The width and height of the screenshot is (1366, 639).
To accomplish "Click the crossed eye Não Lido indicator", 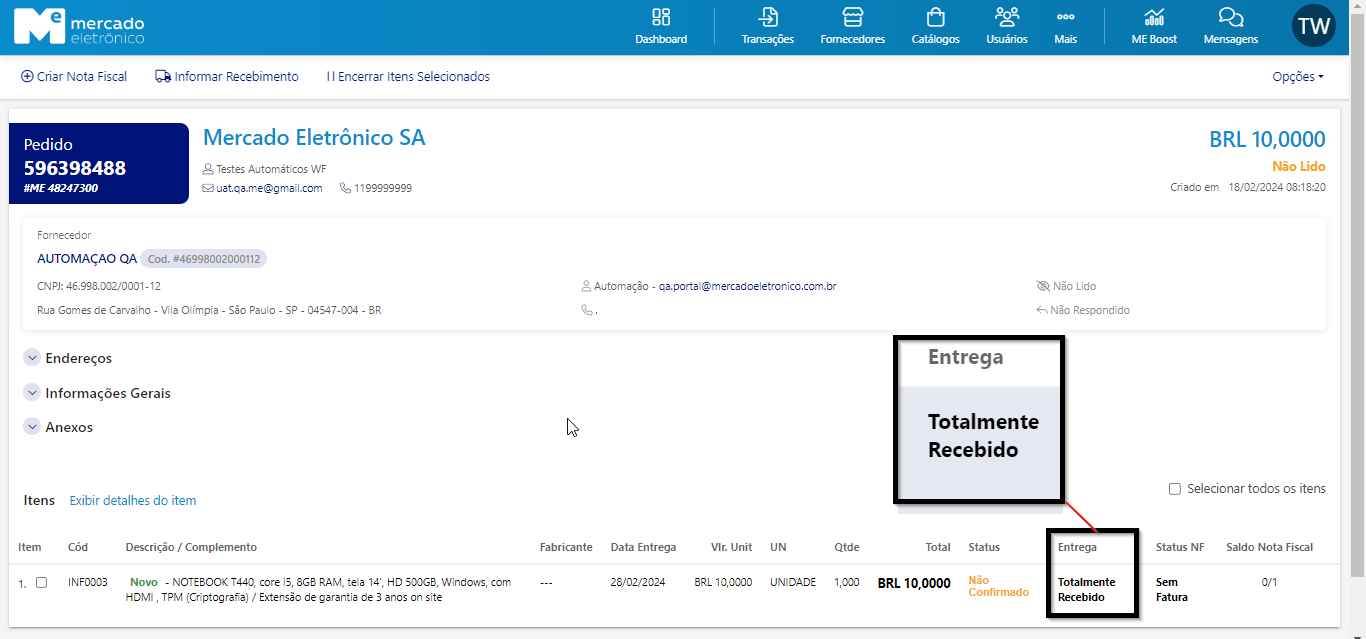I will click(x=1066, y=286).
